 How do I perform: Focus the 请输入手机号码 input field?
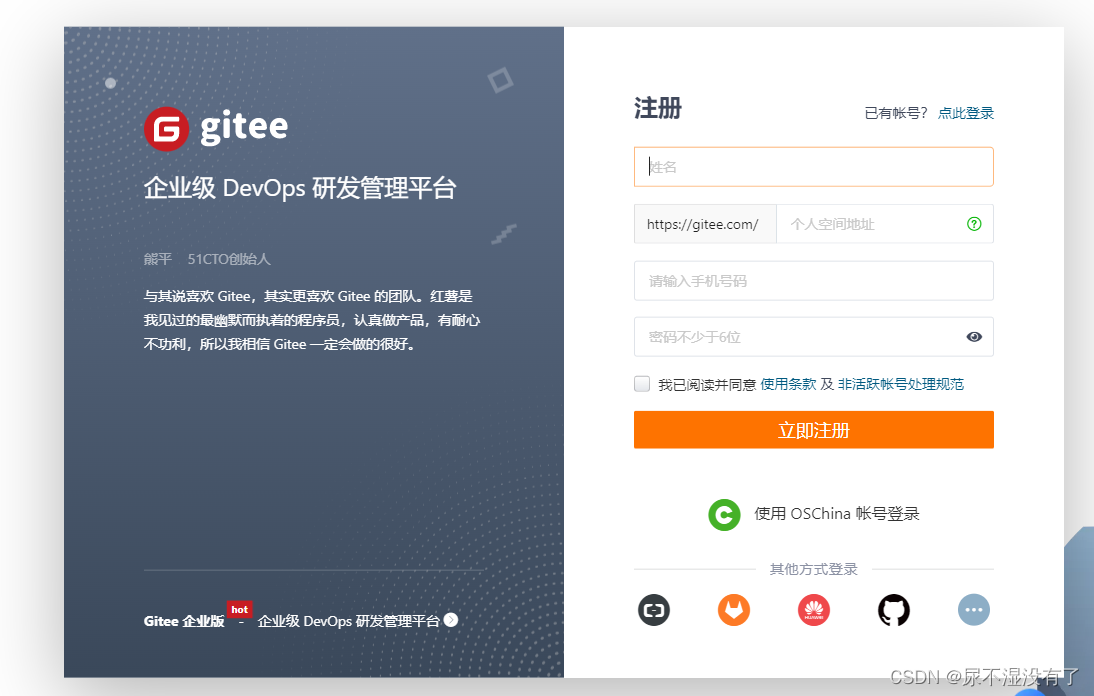814,281
